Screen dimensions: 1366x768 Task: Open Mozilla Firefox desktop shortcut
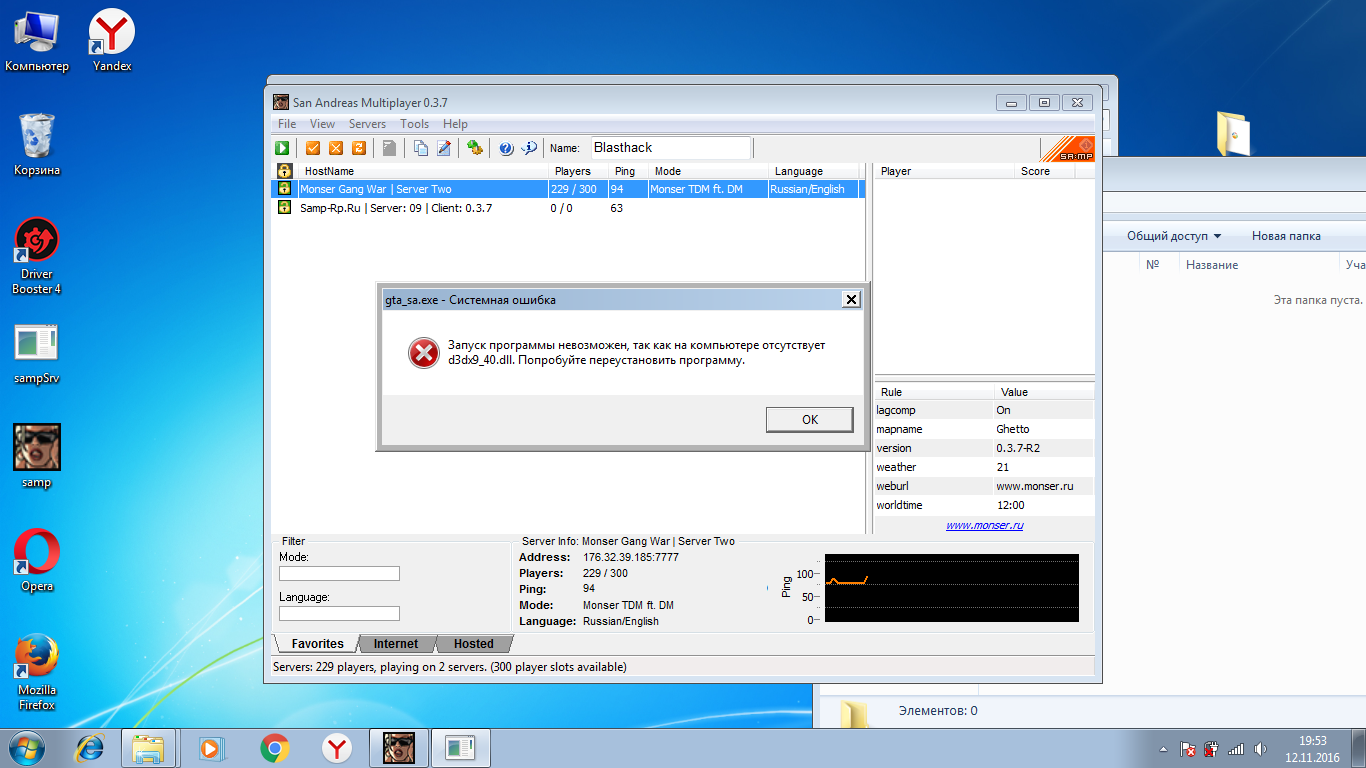[37, 672]
